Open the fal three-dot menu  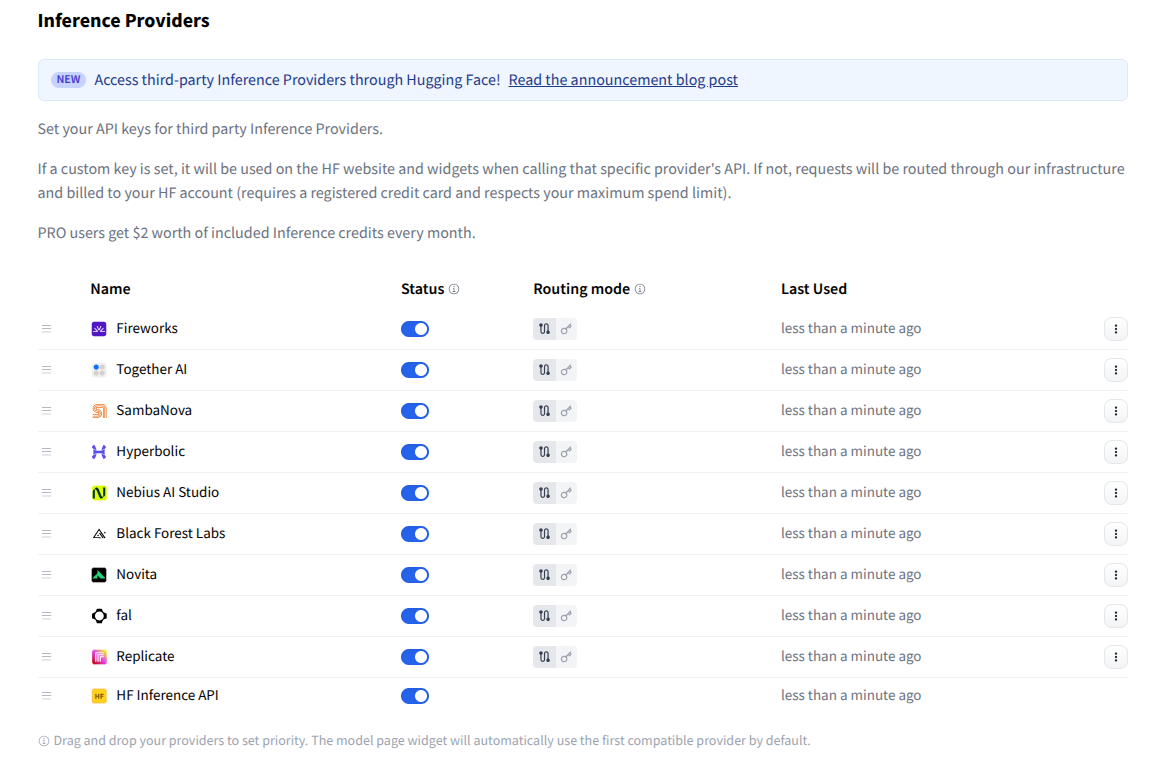(x=1116, y=615)
